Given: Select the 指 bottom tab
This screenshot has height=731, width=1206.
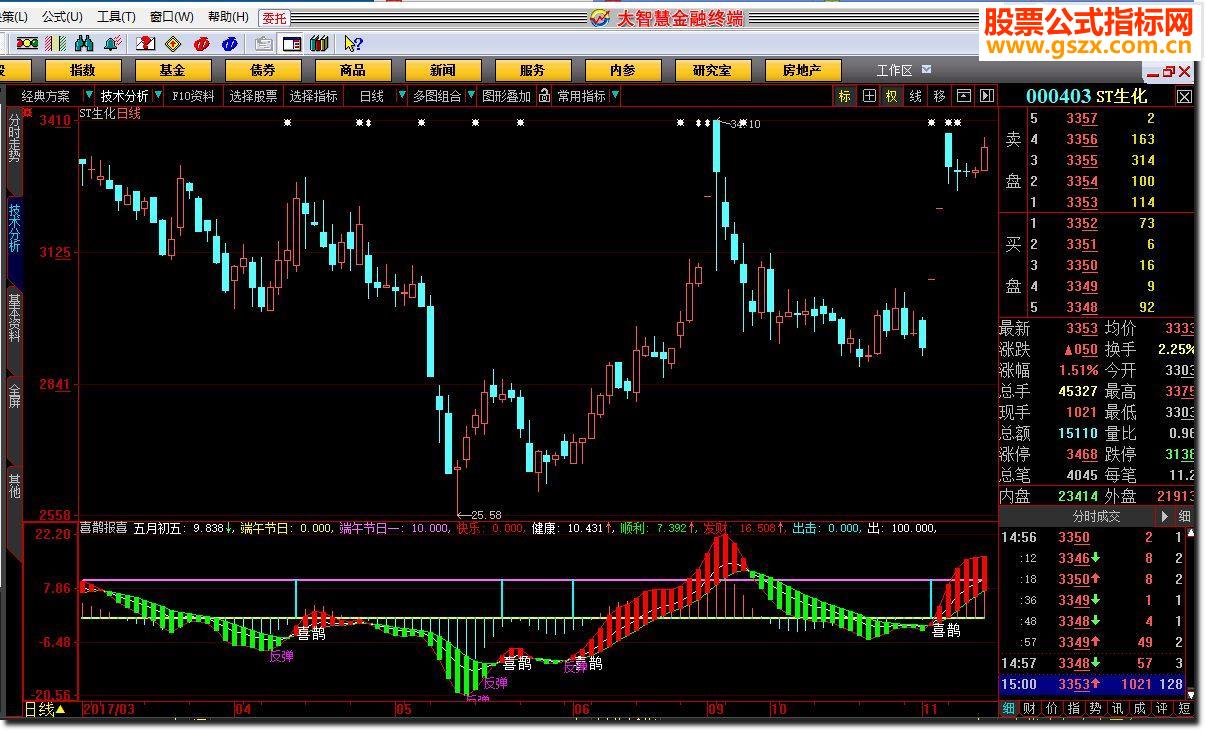Looking at the screenshot, I should (1075, 709).
